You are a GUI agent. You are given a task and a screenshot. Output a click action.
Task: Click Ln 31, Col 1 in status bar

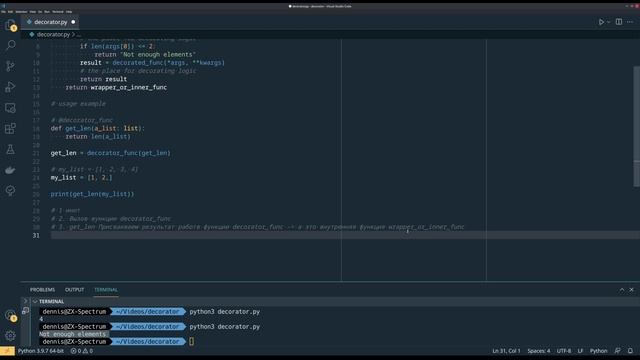point(506,351)
